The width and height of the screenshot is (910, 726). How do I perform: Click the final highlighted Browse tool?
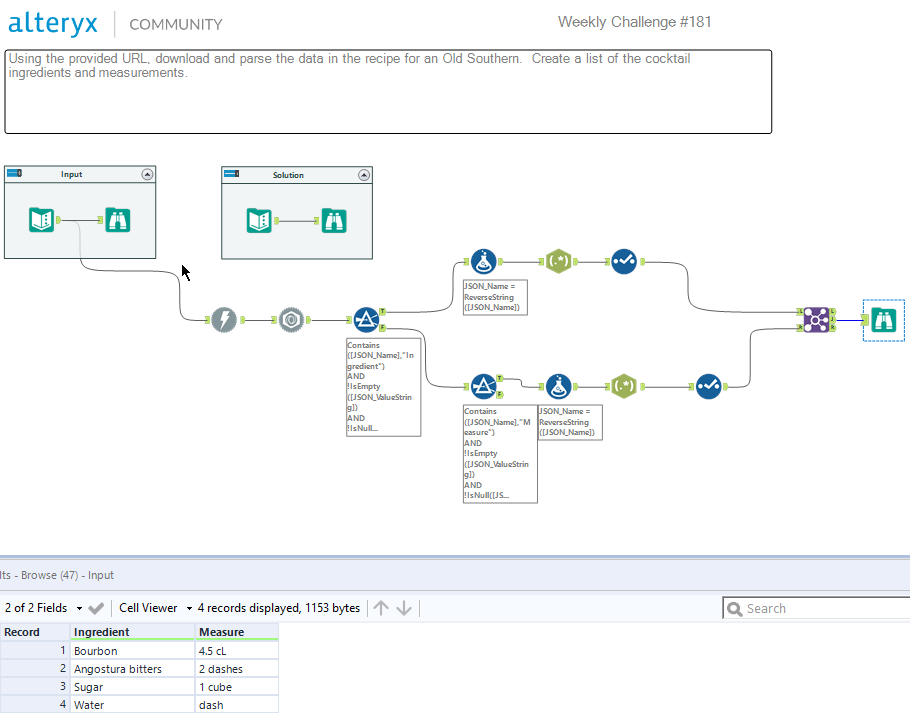[x=884, y=320]
